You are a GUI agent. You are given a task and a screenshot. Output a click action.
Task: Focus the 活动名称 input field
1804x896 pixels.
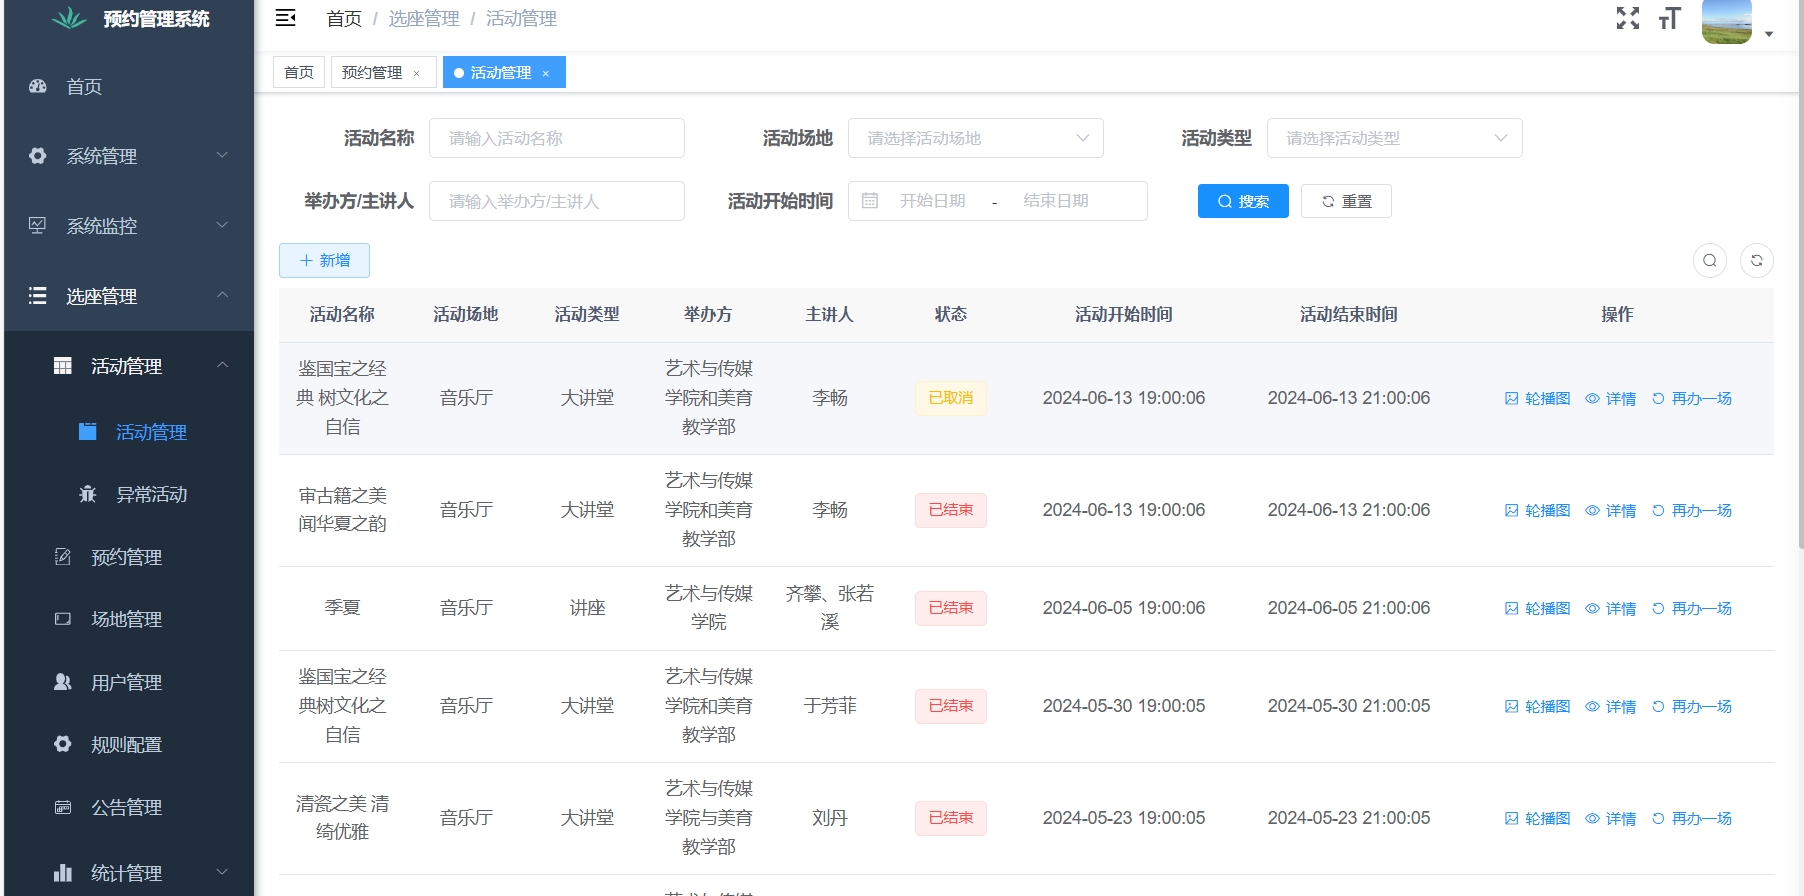click(557, 138)
